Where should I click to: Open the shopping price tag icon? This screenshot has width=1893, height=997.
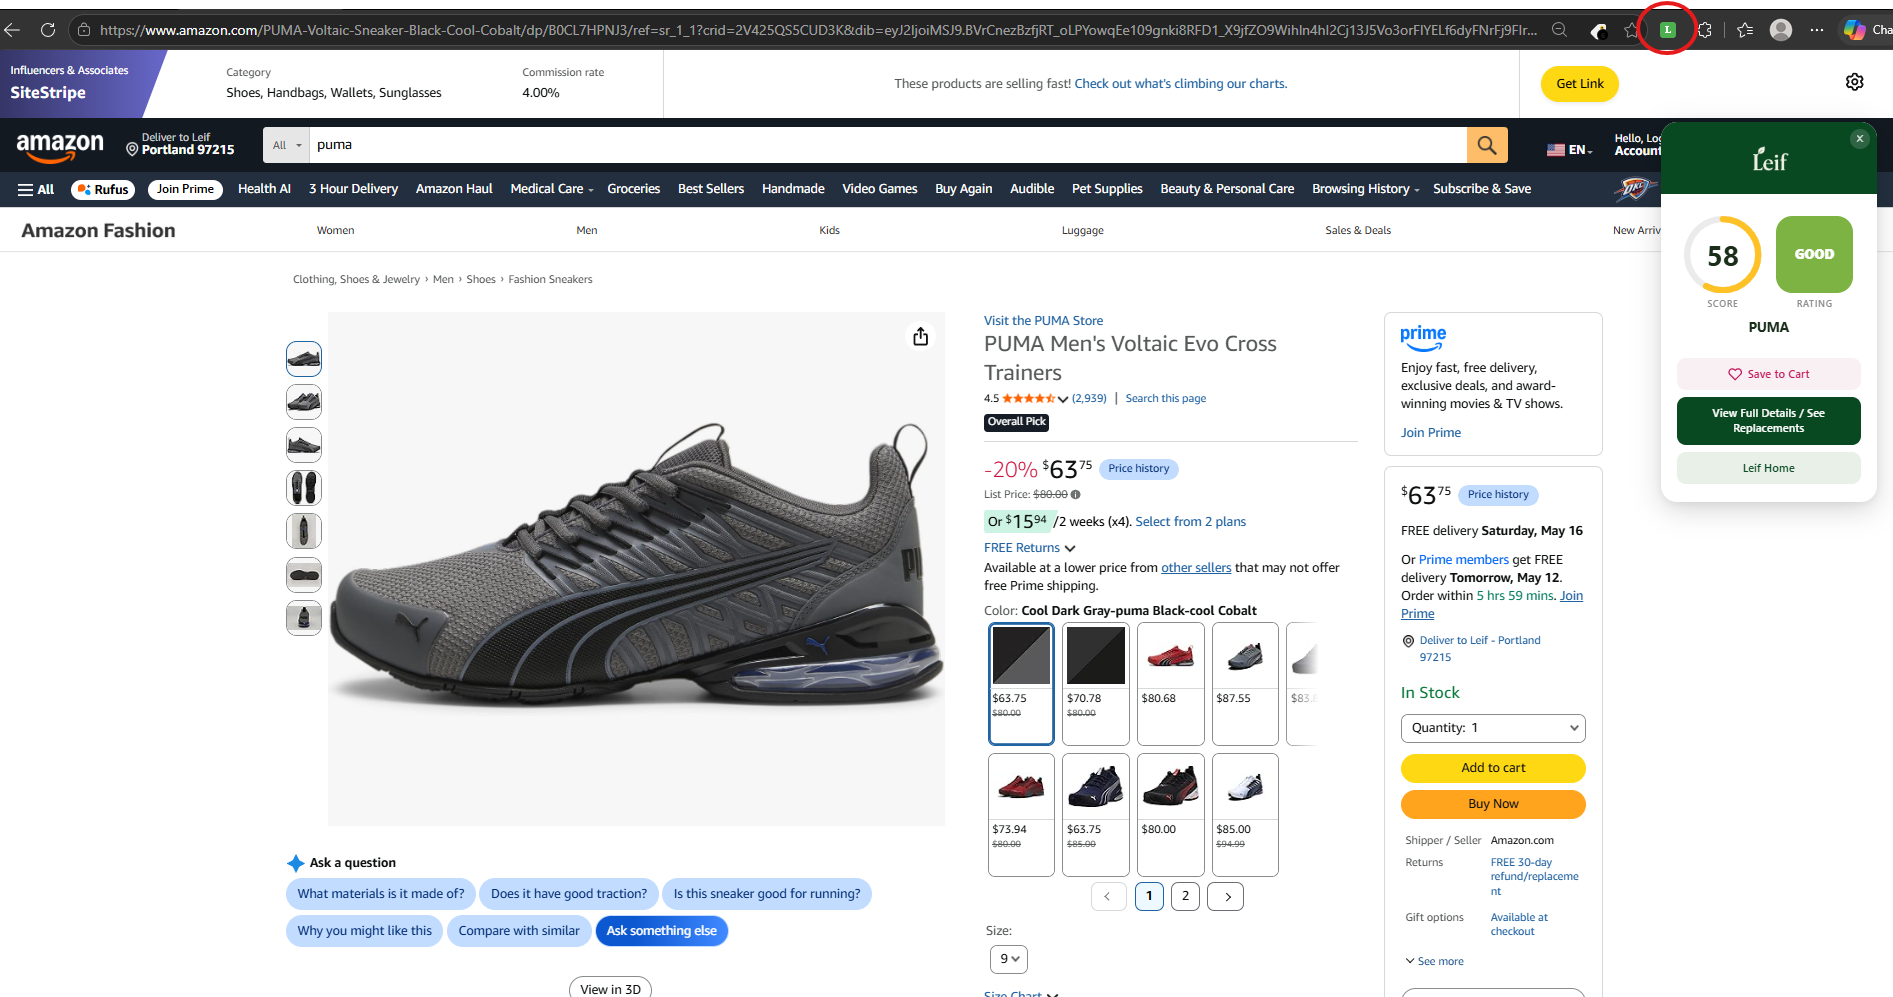coord(1599,31)
